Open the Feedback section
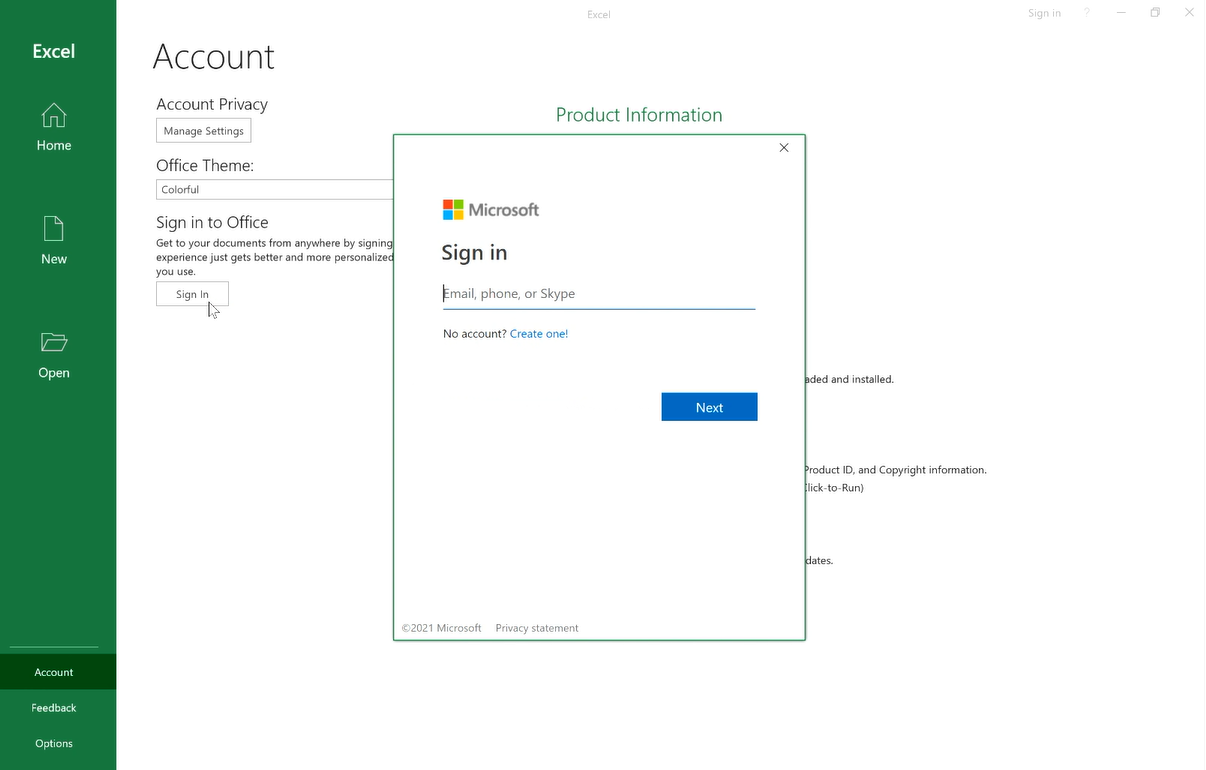 click(x=54, y=708)
